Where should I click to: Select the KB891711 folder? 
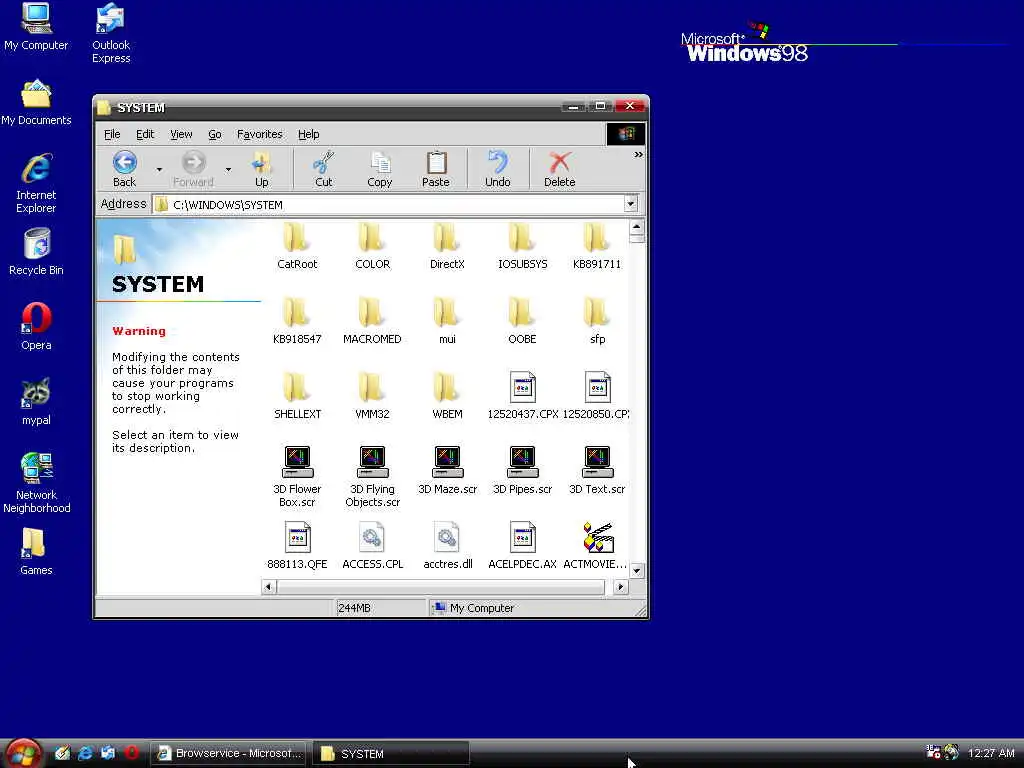(x=597, y=246)
